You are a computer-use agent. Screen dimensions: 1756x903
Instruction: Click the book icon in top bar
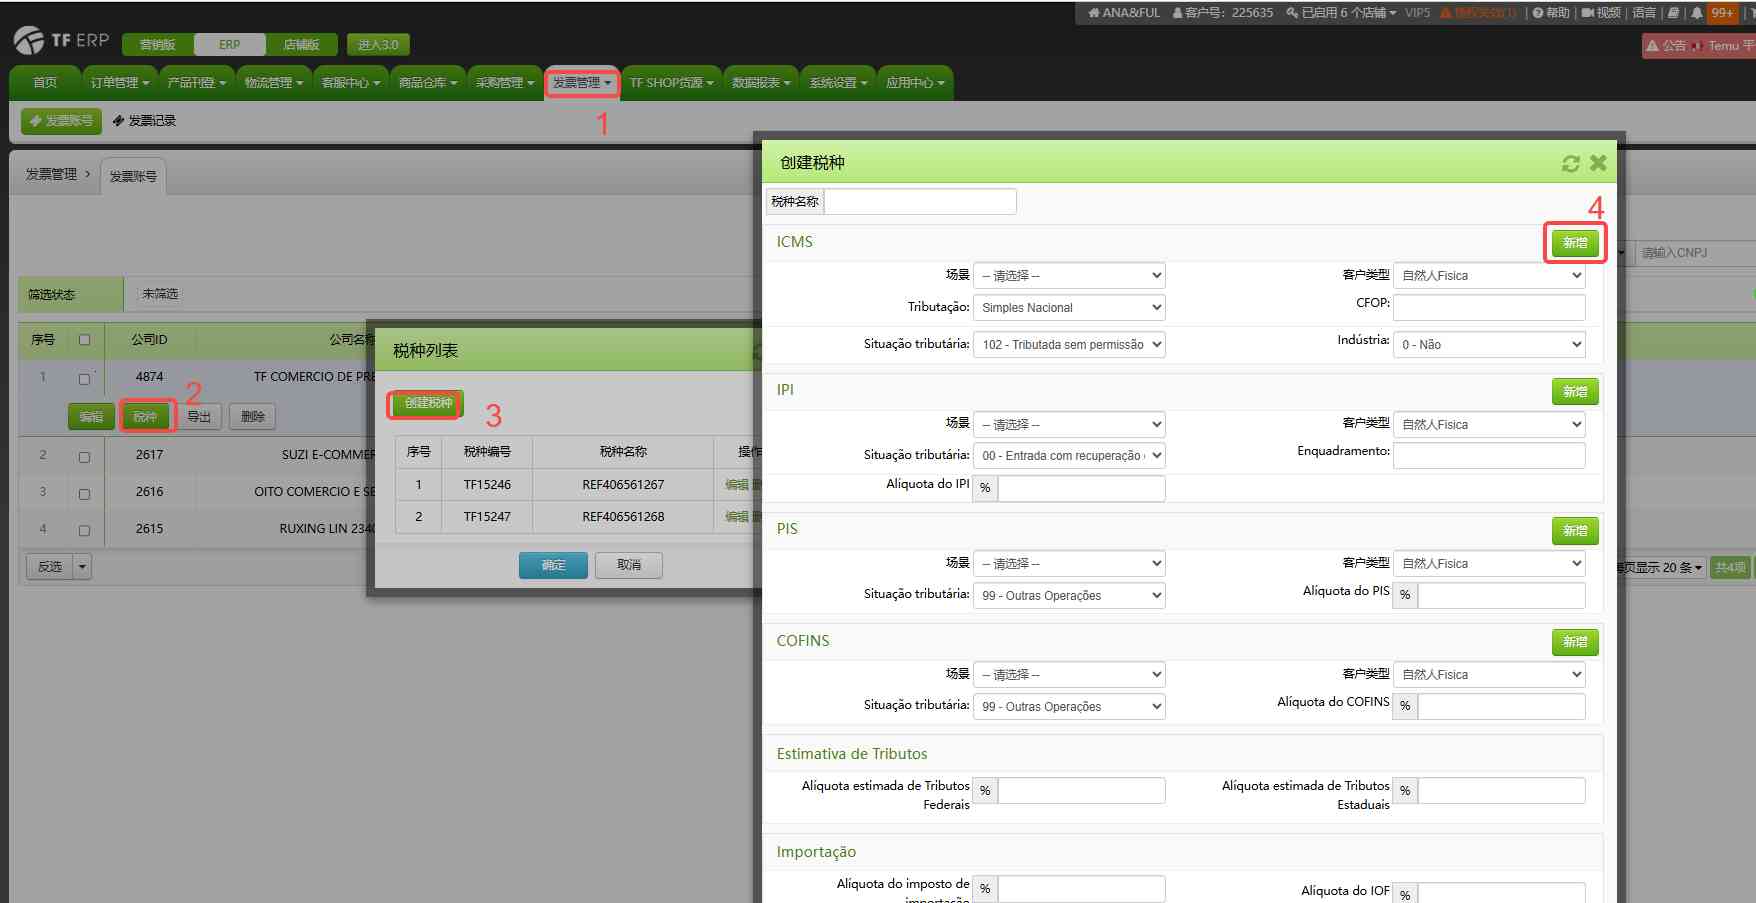click(1673, 13)
